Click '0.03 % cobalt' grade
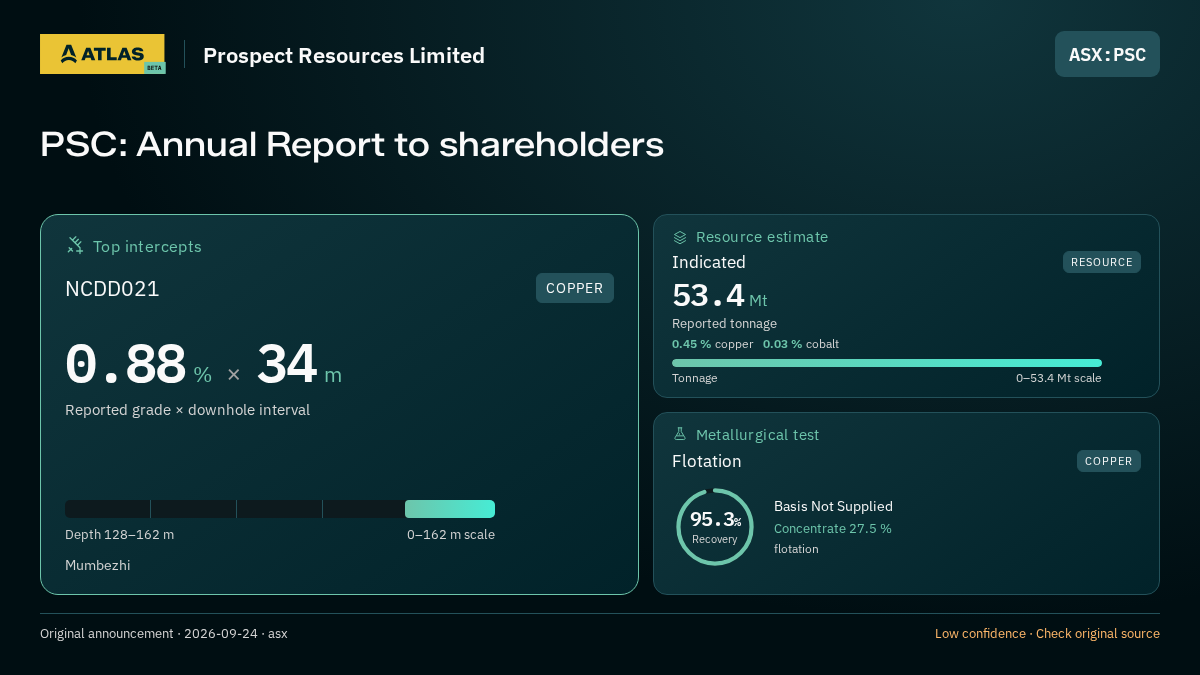 coord(801,344)
